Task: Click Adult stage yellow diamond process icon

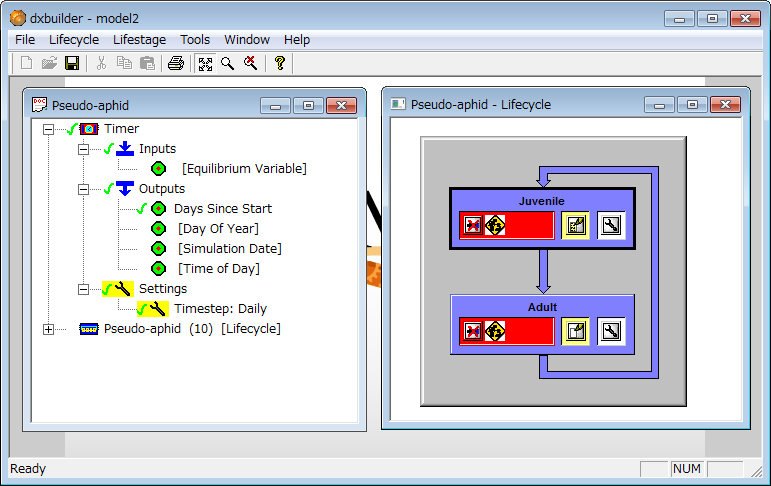Action: point(495,332)
